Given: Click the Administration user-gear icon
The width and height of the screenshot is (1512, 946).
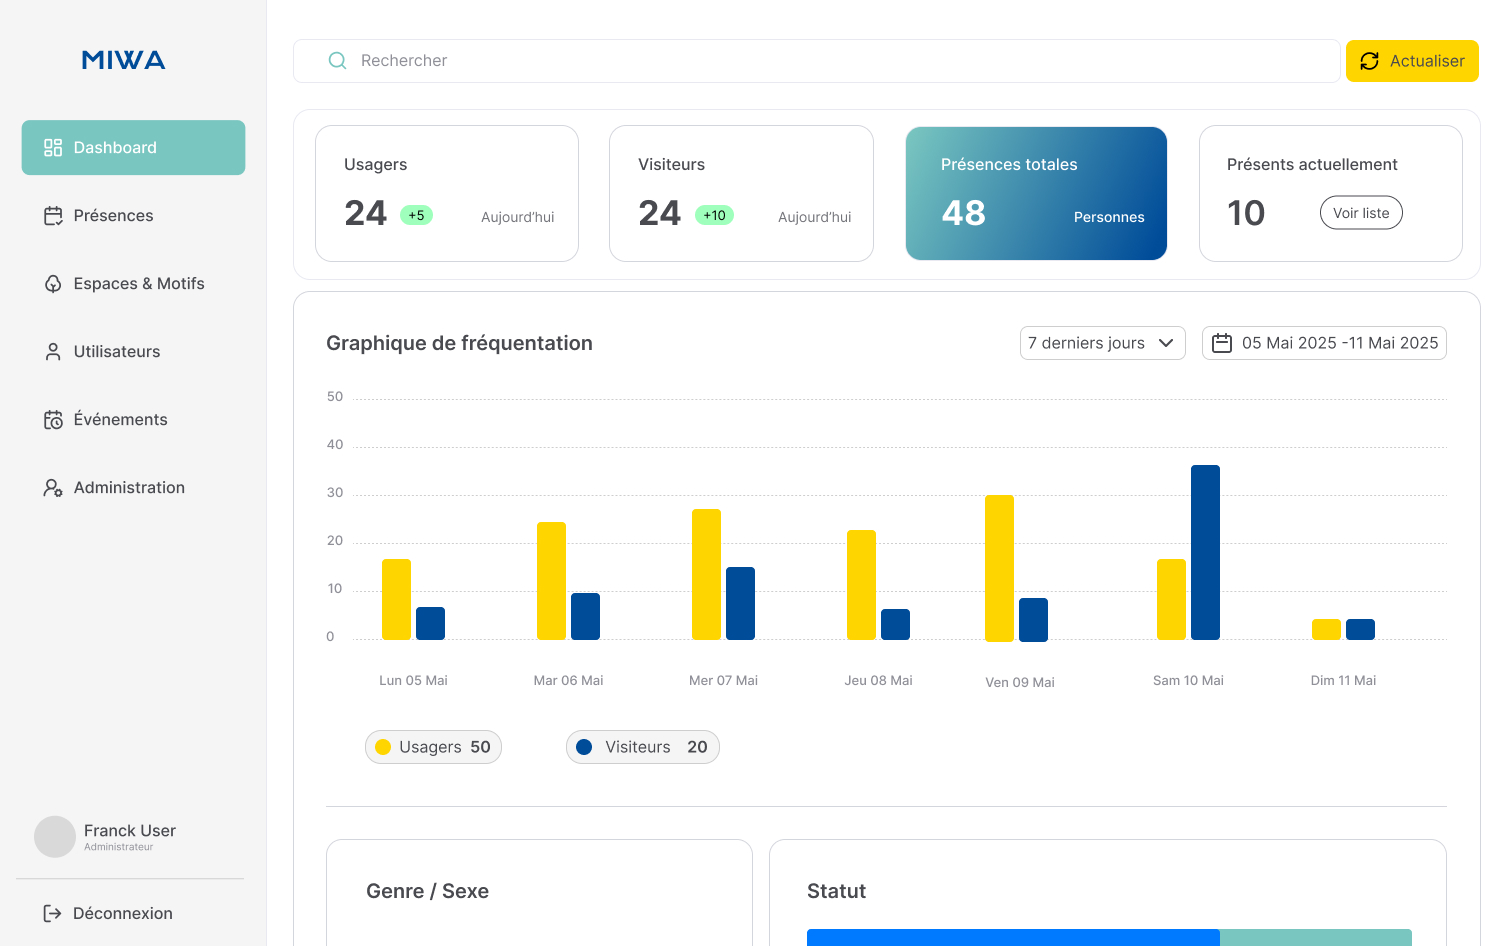Looking at the screenshot, I should [53, 488].
